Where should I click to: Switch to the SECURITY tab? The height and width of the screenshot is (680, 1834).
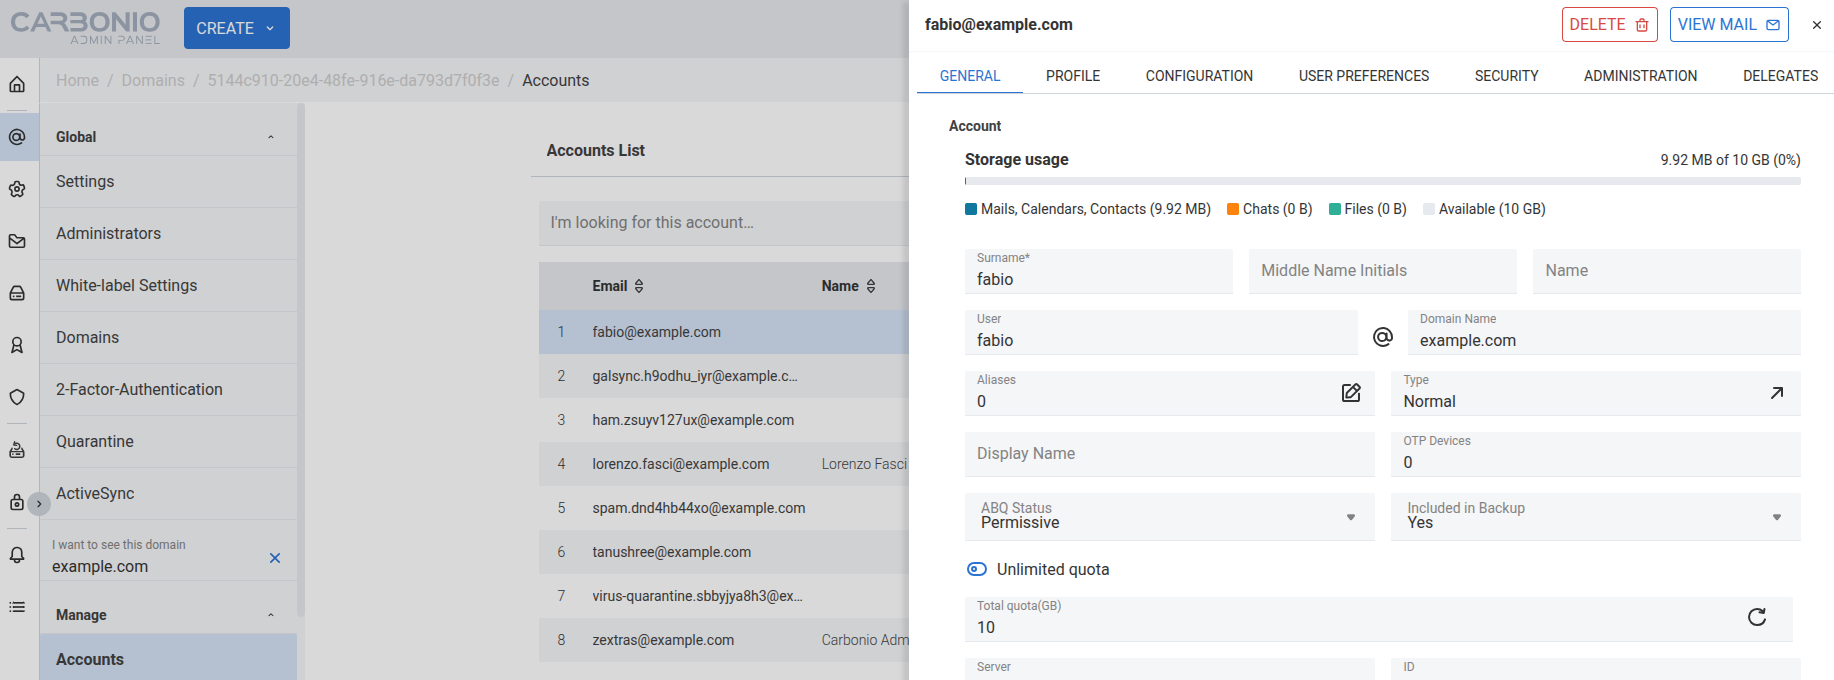point(1506,76)
